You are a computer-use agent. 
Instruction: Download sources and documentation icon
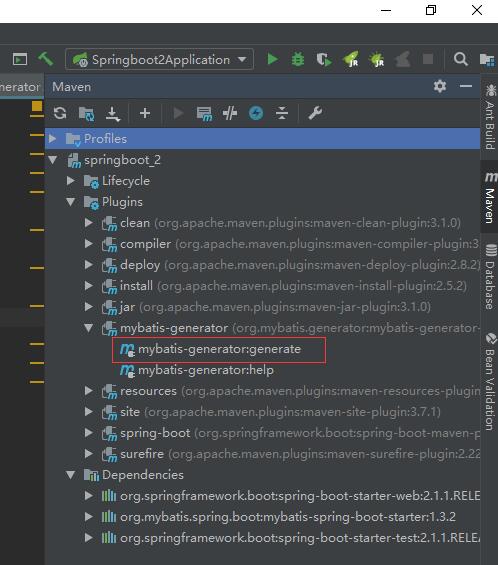[112, 114]
